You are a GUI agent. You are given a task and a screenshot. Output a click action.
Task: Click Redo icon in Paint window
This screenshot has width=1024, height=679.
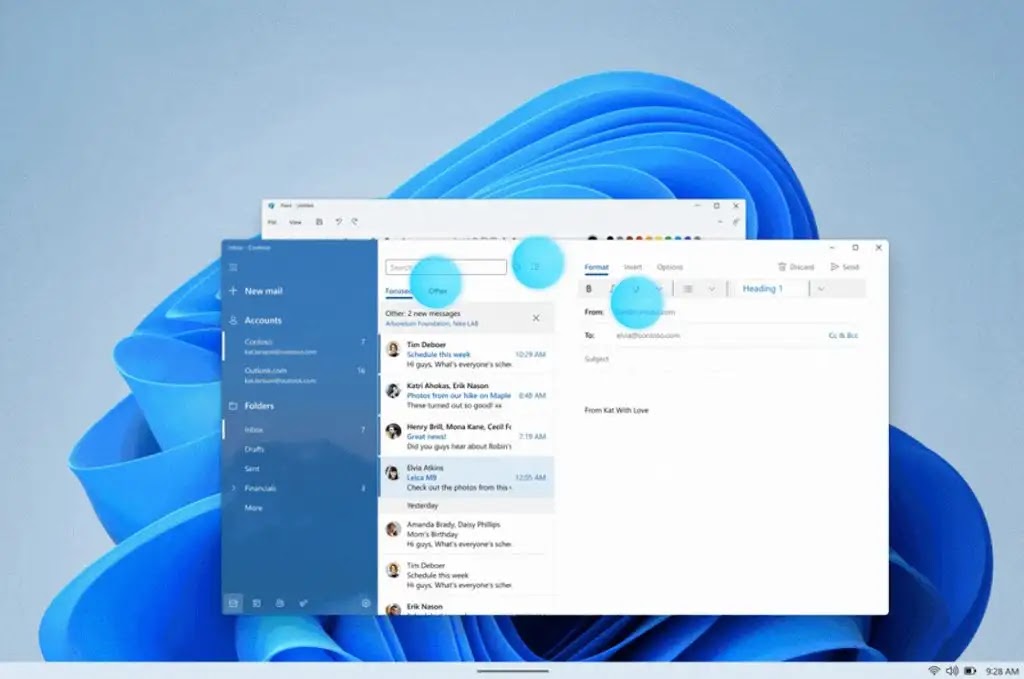pyautogui.click(x=355, y=222)
